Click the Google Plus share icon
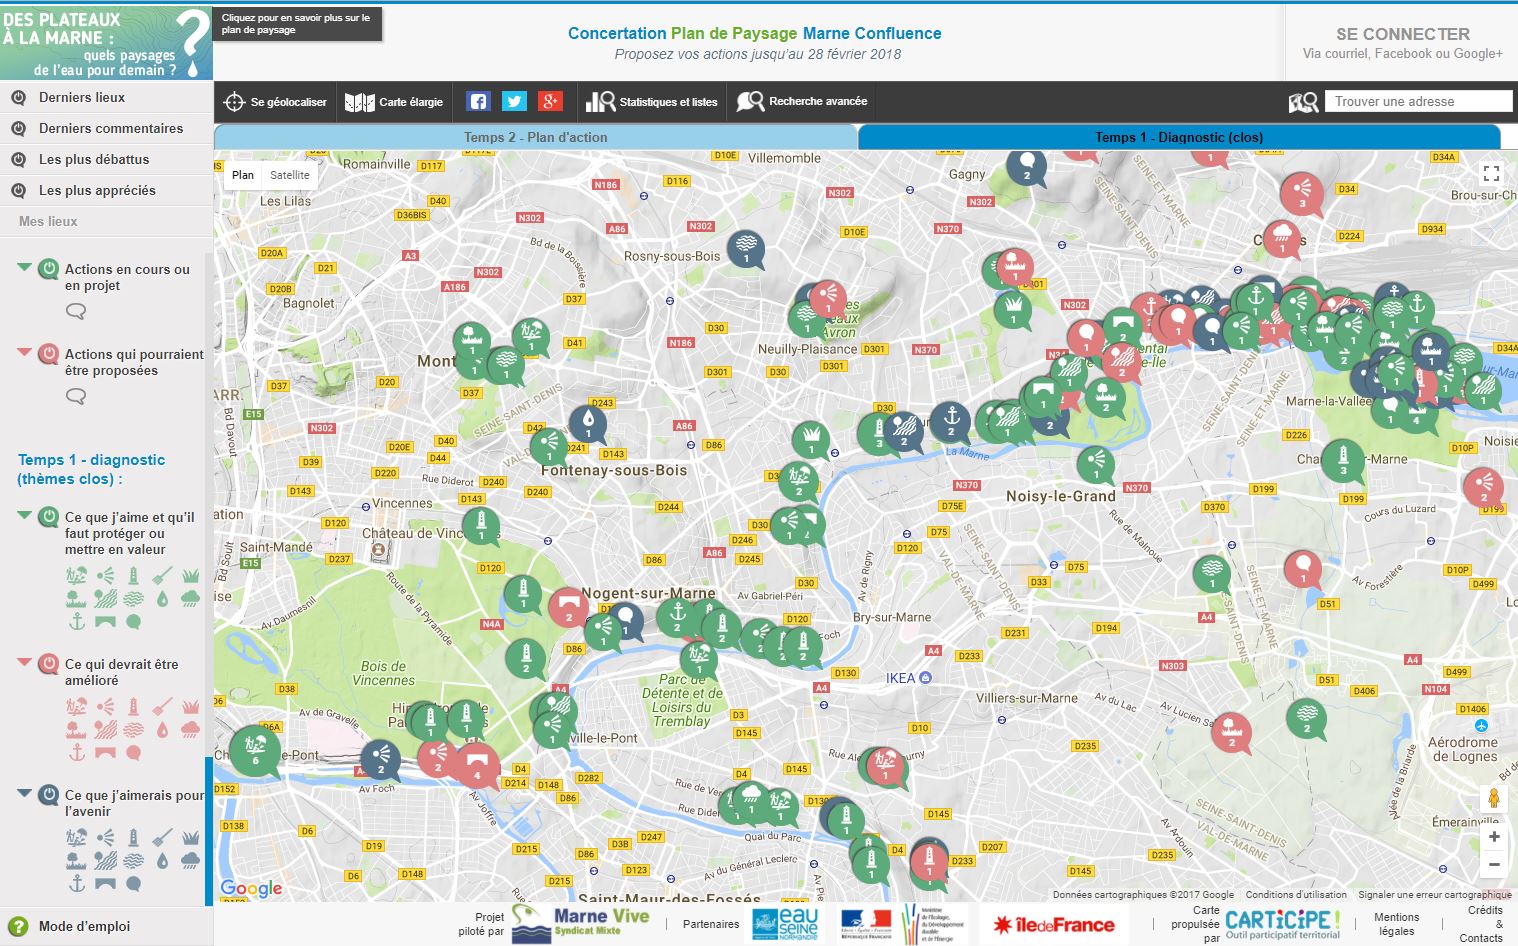Viewport: 1518px width, 946px height. click(x=550, y=101)
